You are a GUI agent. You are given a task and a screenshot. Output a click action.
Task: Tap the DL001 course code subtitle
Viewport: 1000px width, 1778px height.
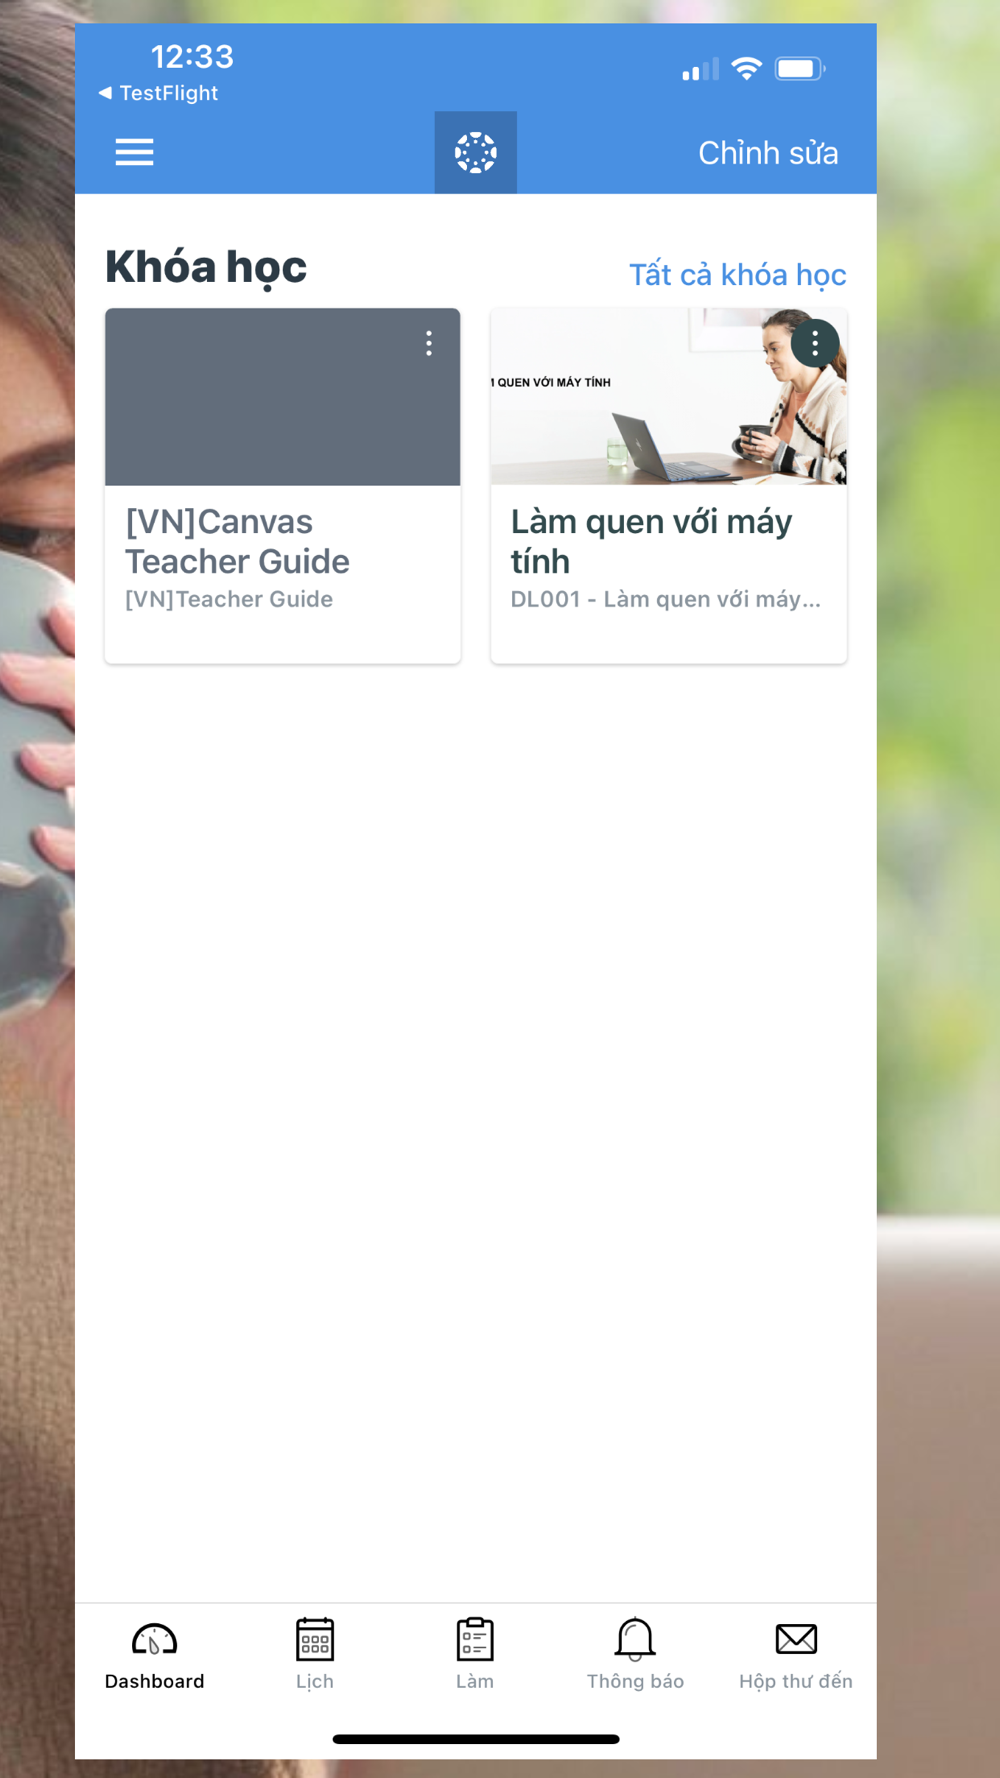[x=665, y=599]
